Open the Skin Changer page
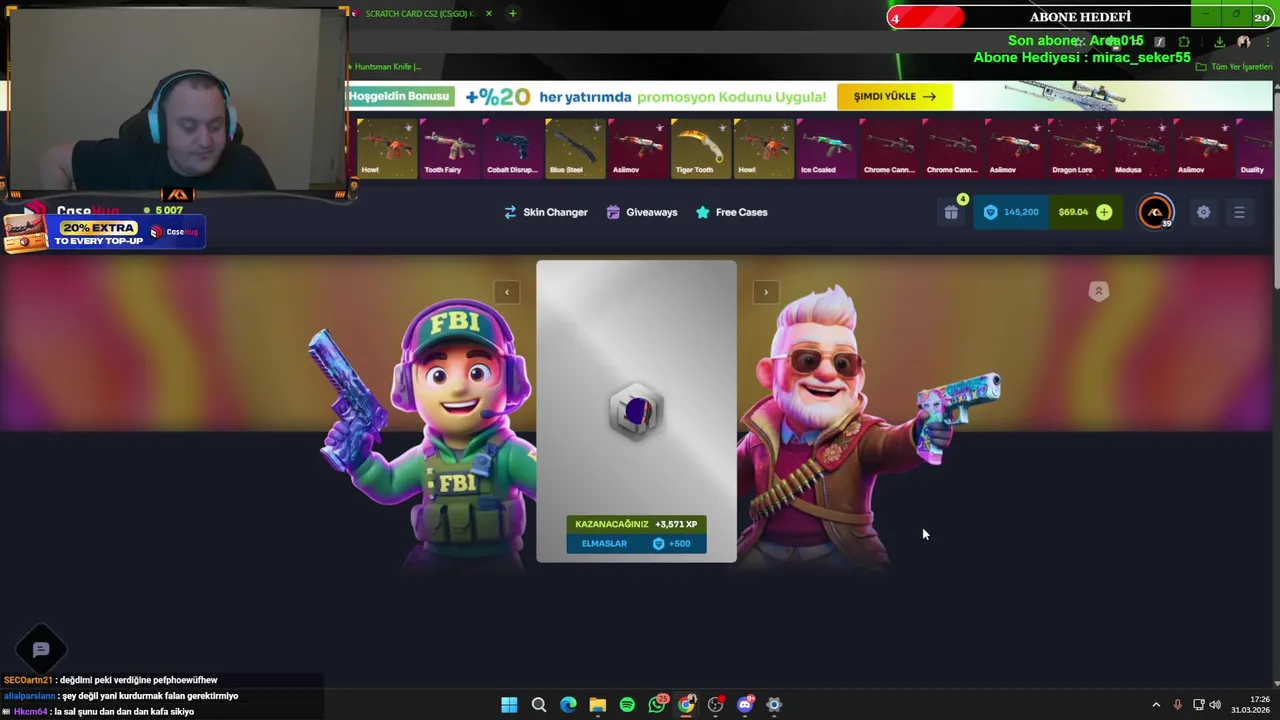This screenshot has width=1280, height=720. click(x=545, y=212)
